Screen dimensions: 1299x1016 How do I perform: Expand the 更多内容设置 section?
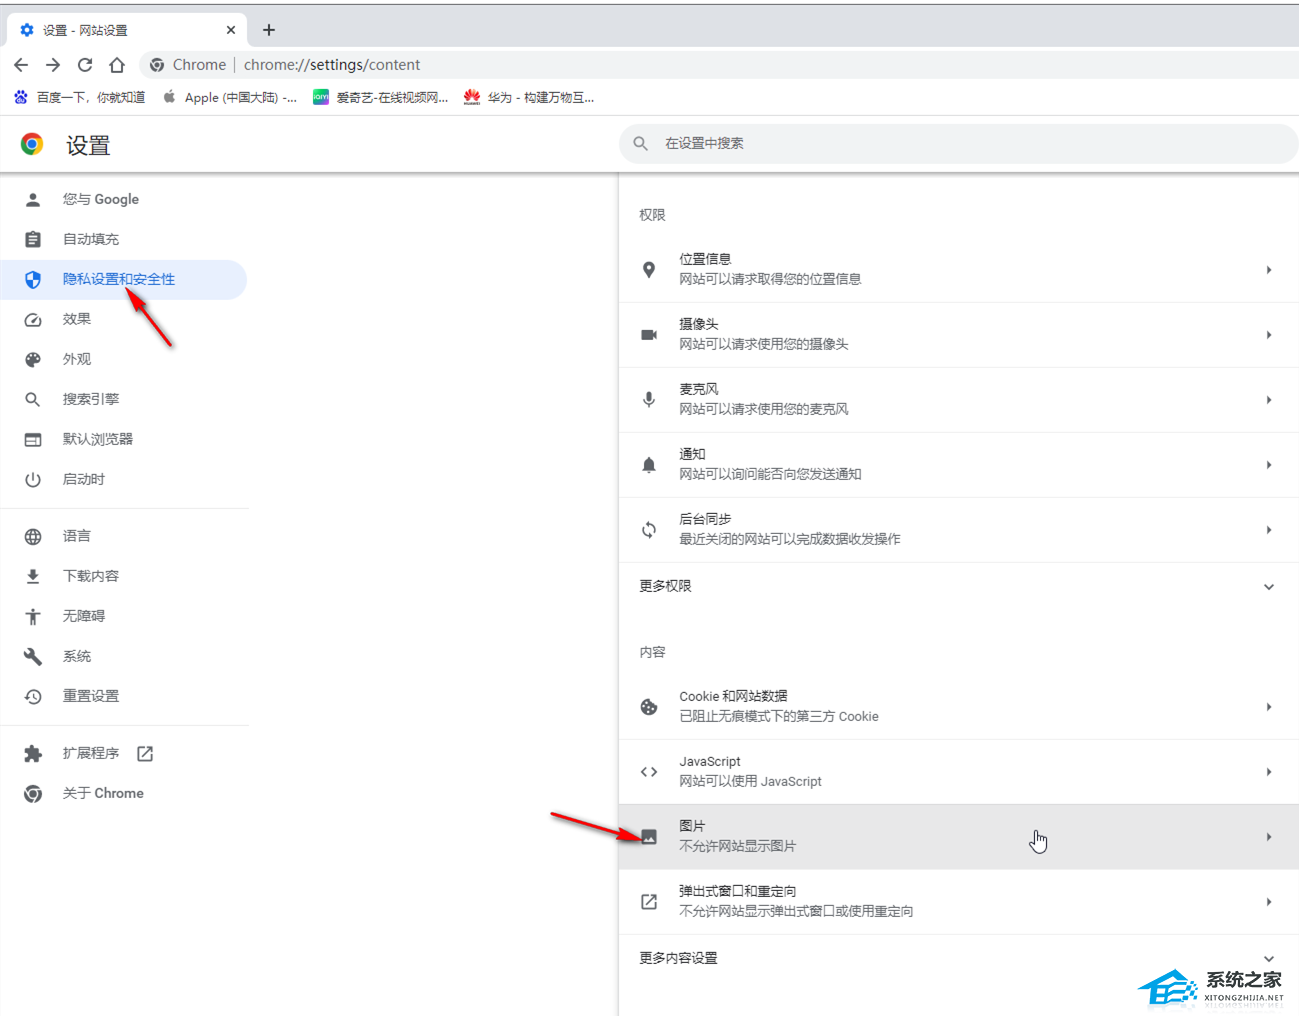tap(1268, 958)
